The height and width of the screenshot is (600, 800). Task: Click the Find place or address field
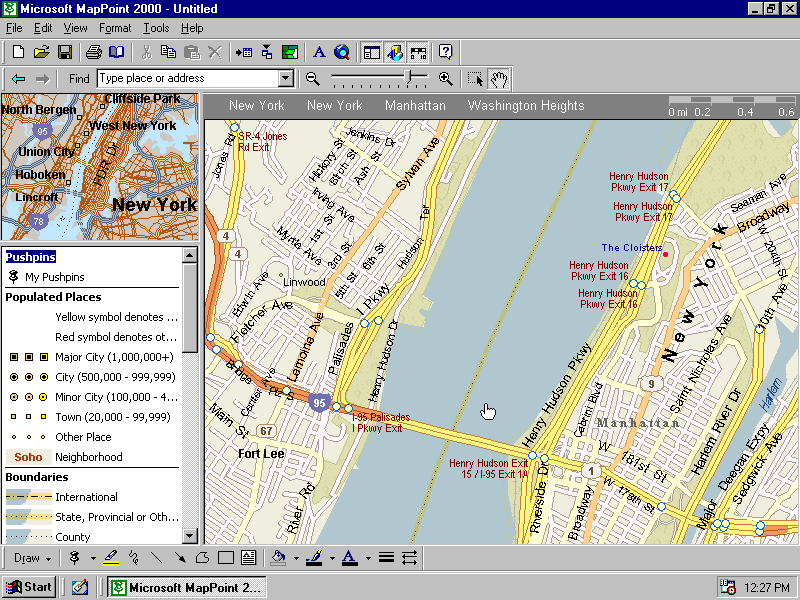pyautogui.click(x=188, y=79)
